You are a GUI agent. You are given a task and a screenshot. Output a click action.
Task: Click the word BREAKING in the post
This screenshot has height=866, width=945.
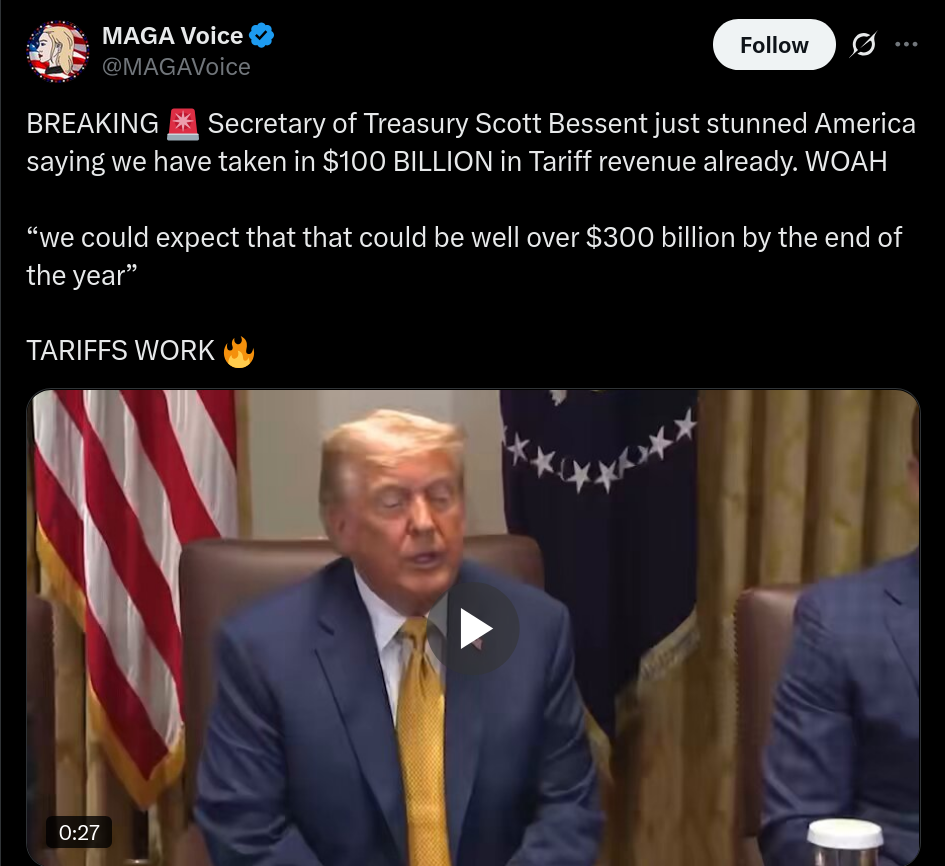(93, 124)
